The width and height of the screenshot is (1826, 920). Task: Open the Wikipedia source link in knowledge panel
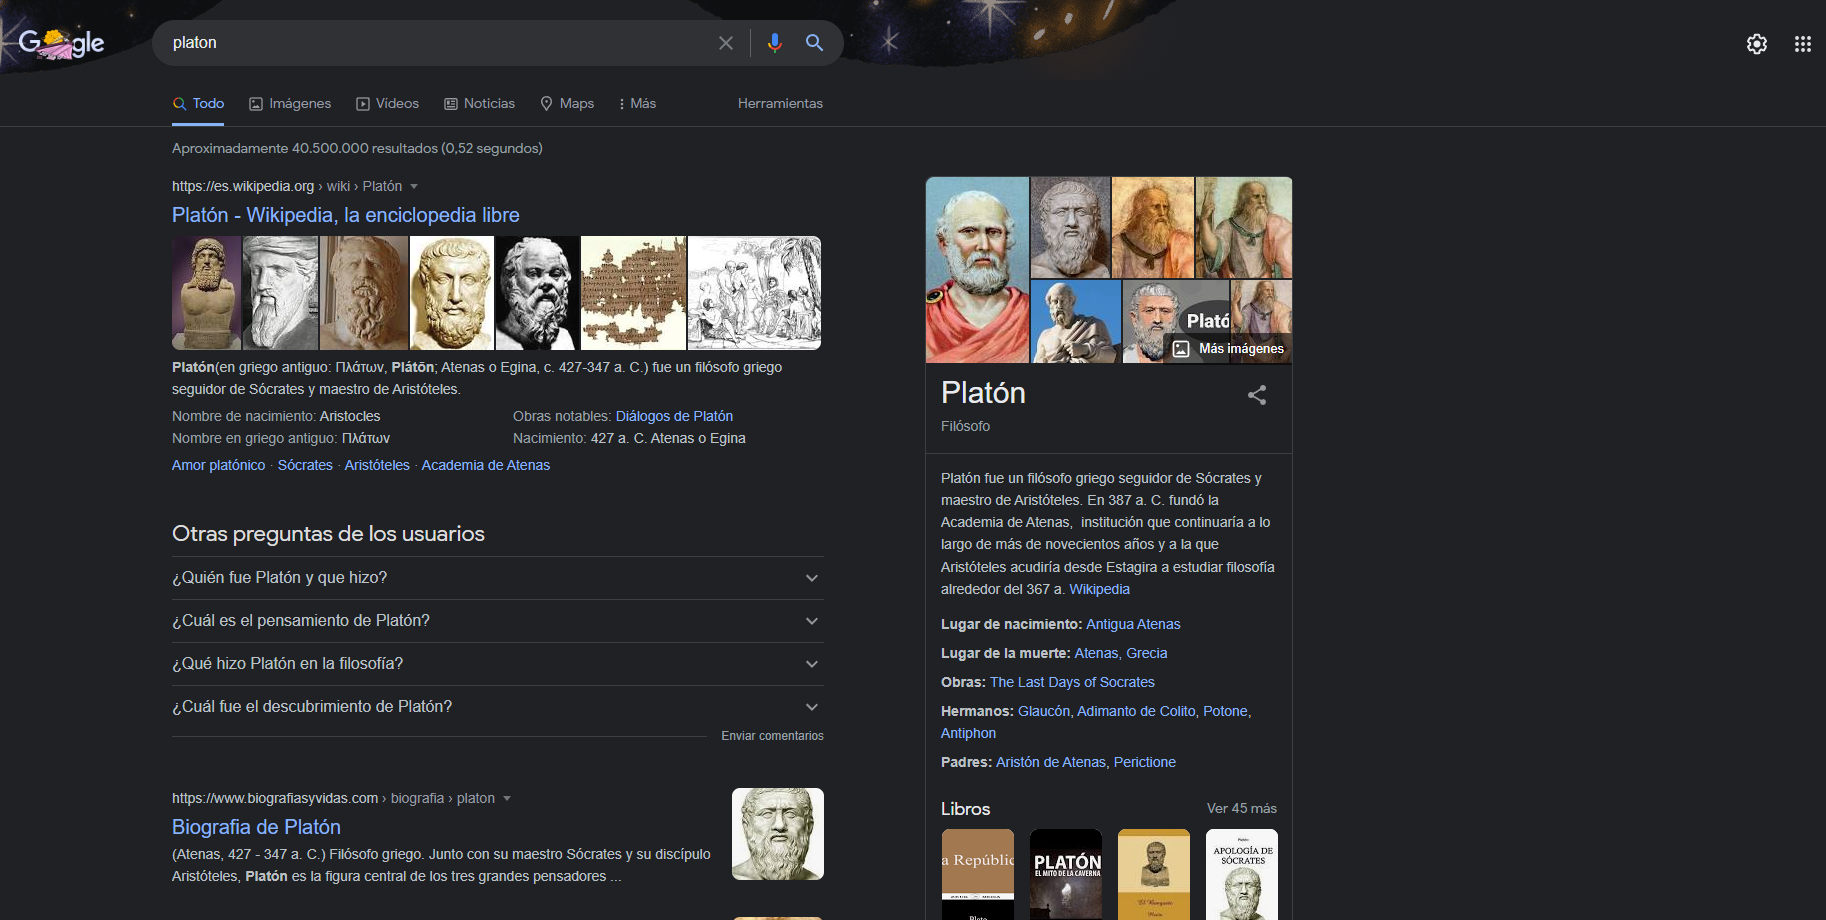click(1099, 589)
